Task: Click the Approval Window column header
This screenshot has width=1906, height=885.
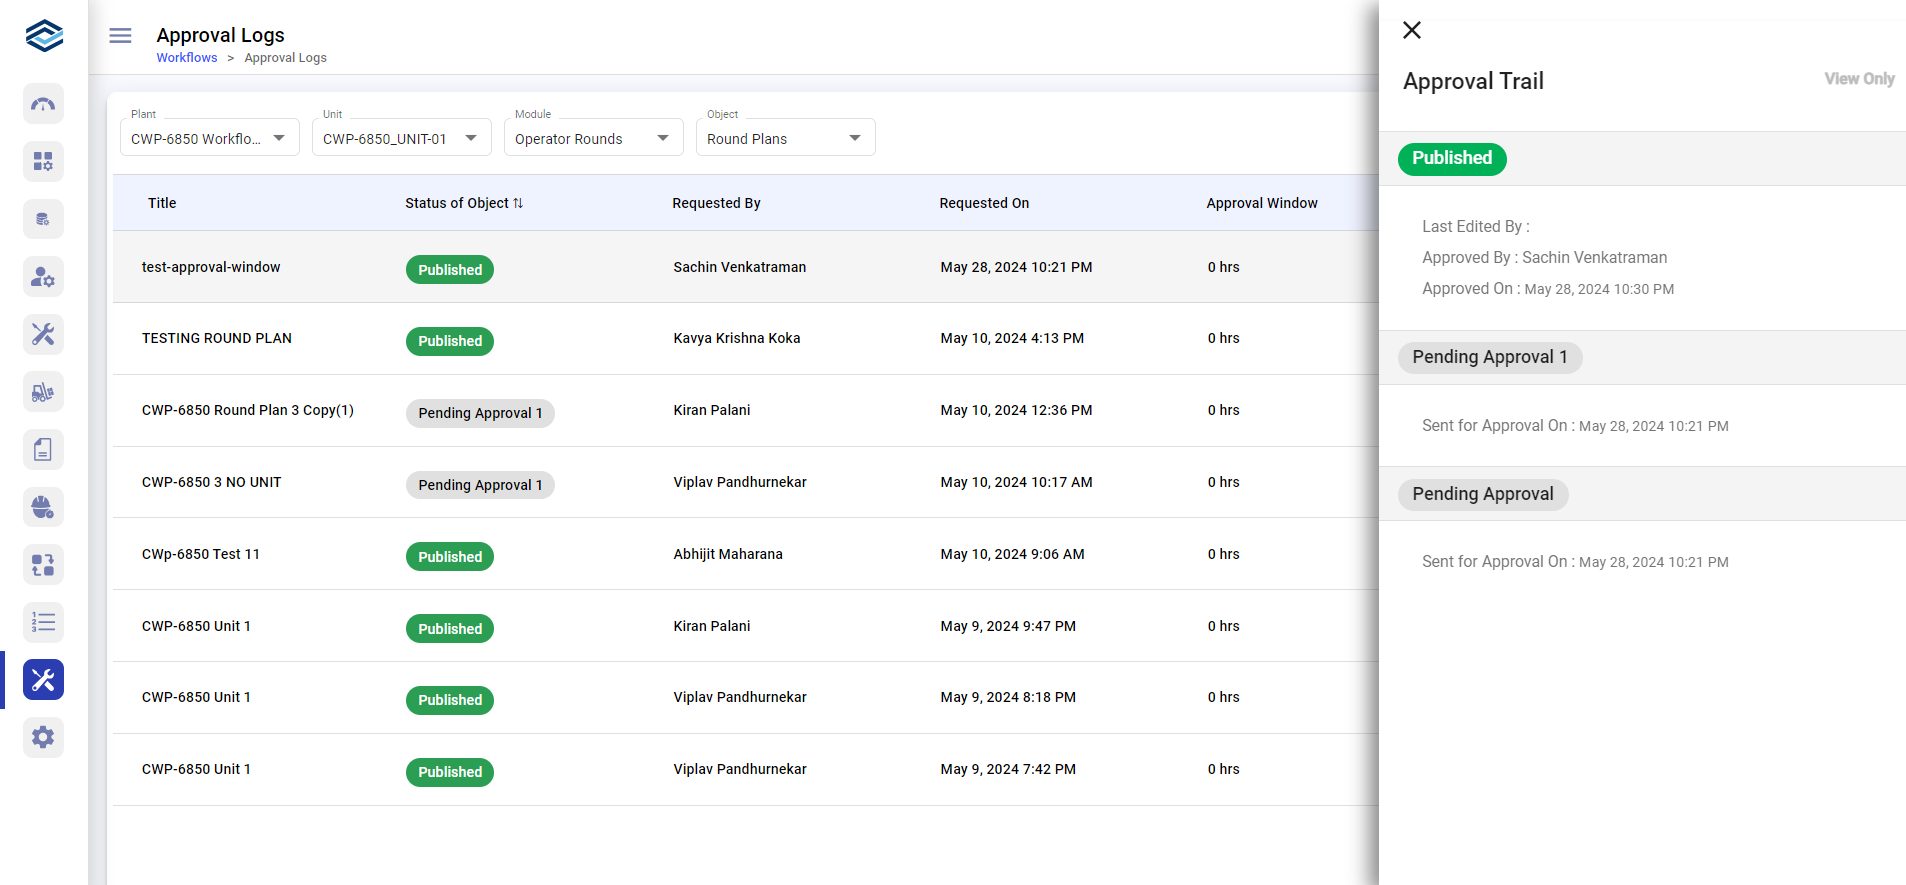Action: (1262, 203)
